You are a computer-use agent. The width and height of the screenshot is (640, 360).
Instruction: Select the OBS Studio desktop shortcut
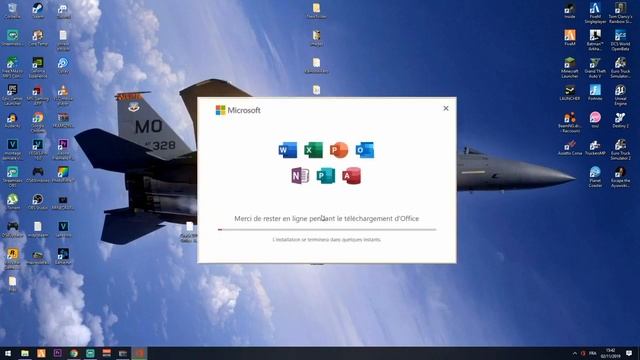pyautogui.click(x=38, y=202)
